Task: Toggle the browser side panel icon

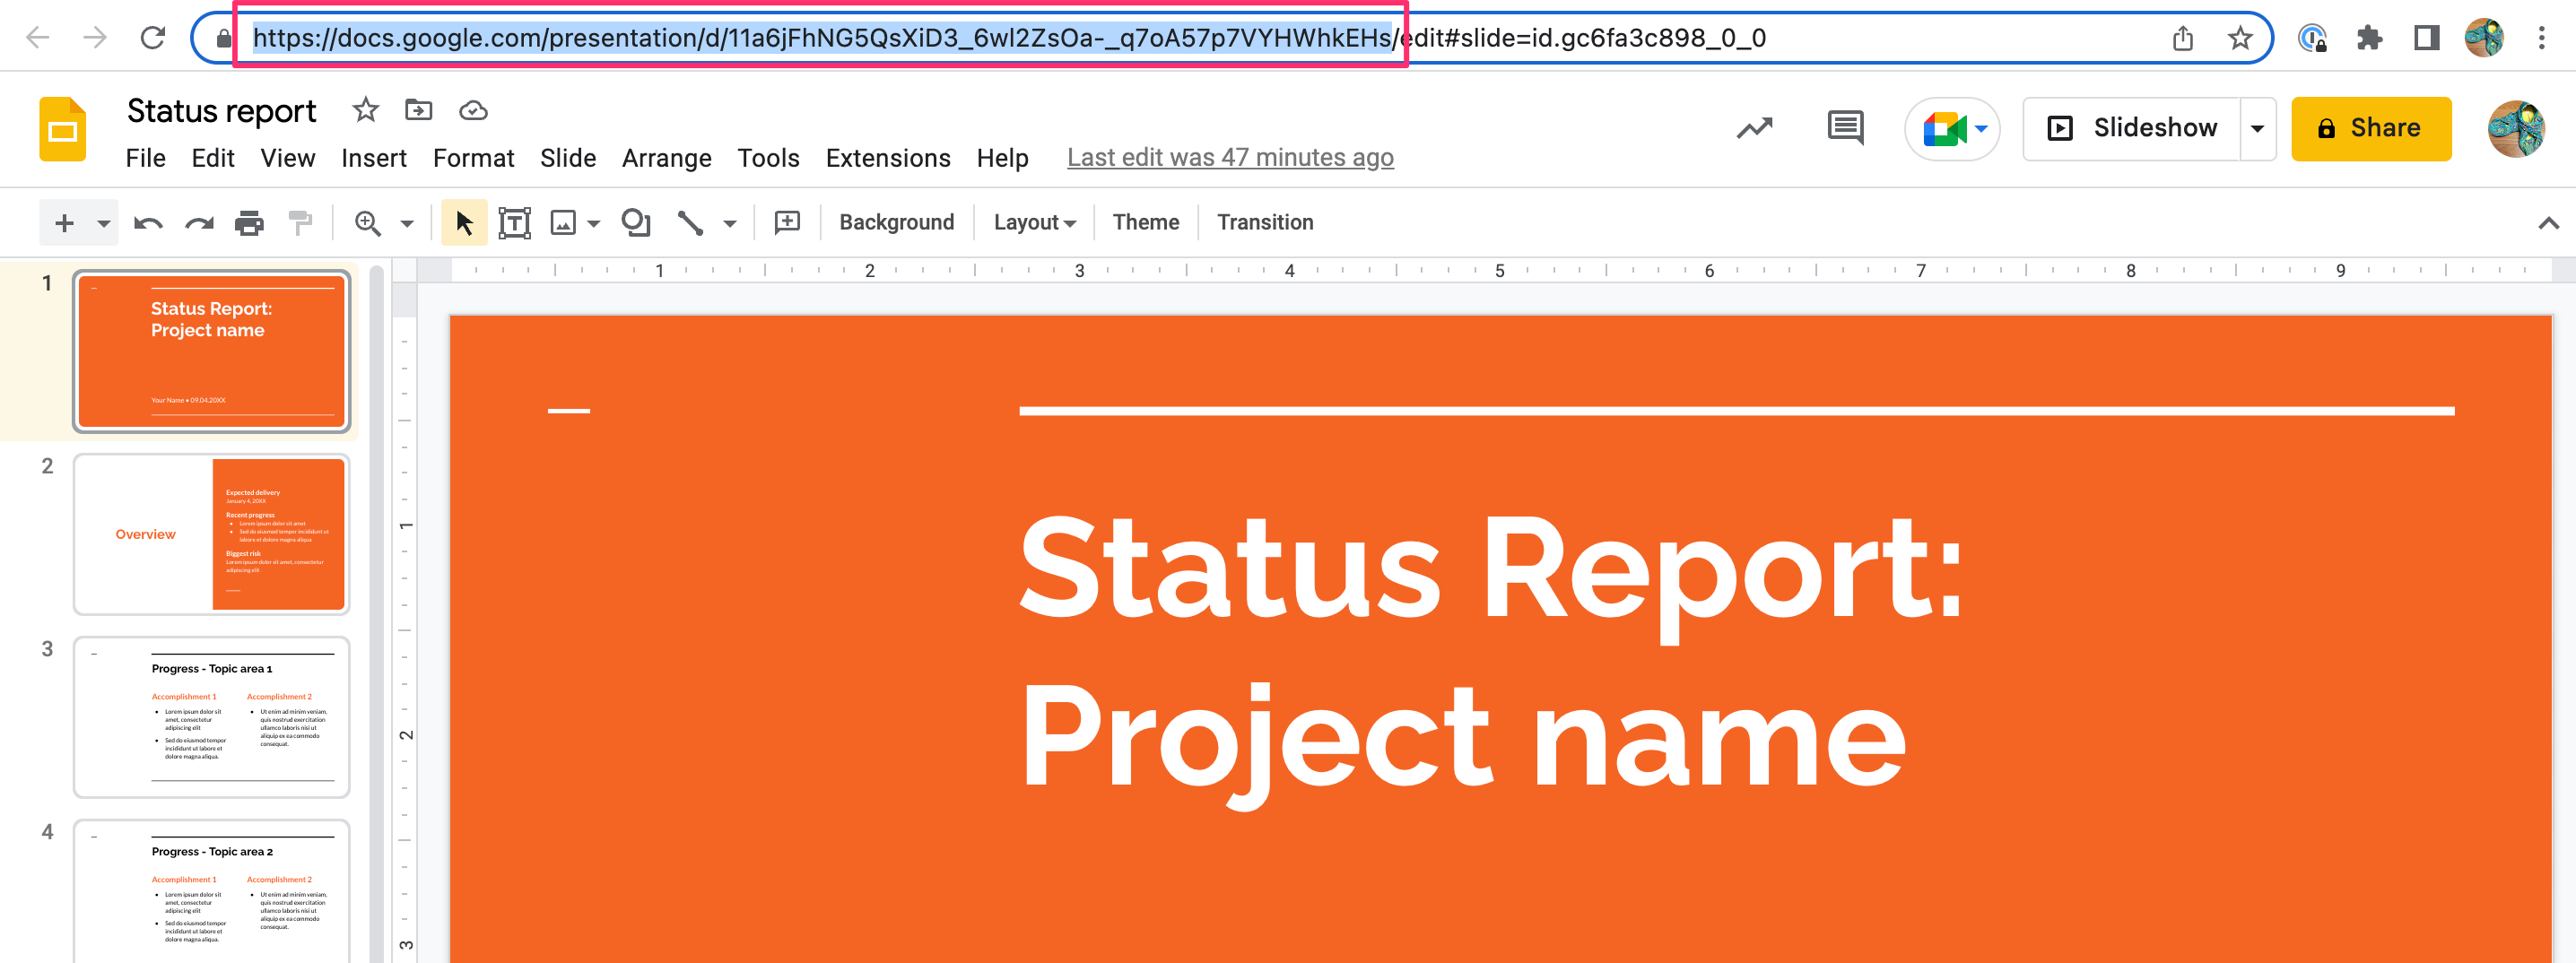Action: (x=2426, y=38)
